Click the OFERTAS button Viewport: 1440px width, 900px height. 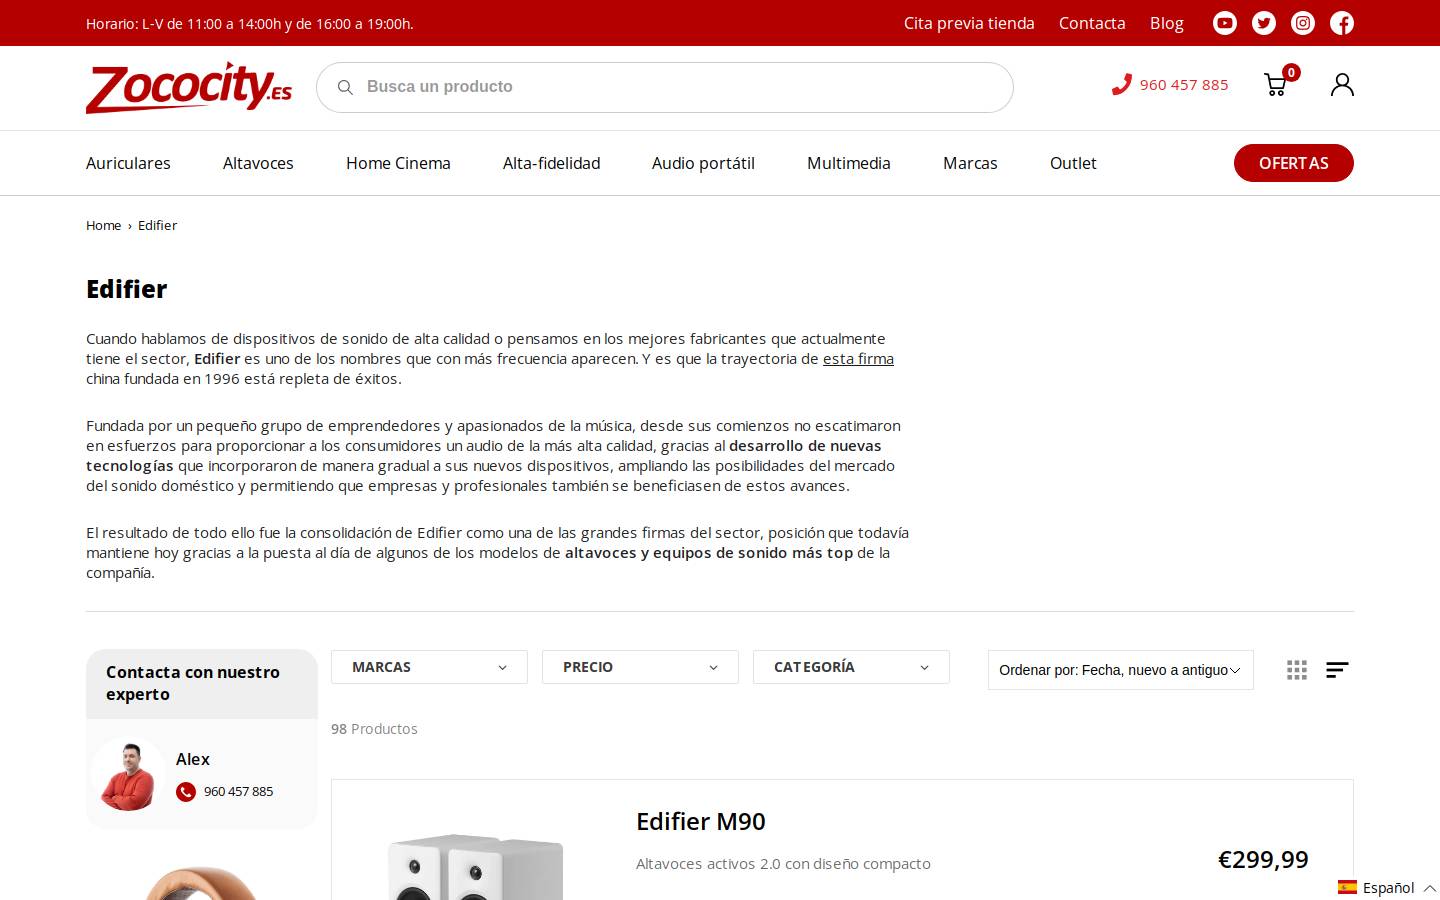pos(1294,163)
